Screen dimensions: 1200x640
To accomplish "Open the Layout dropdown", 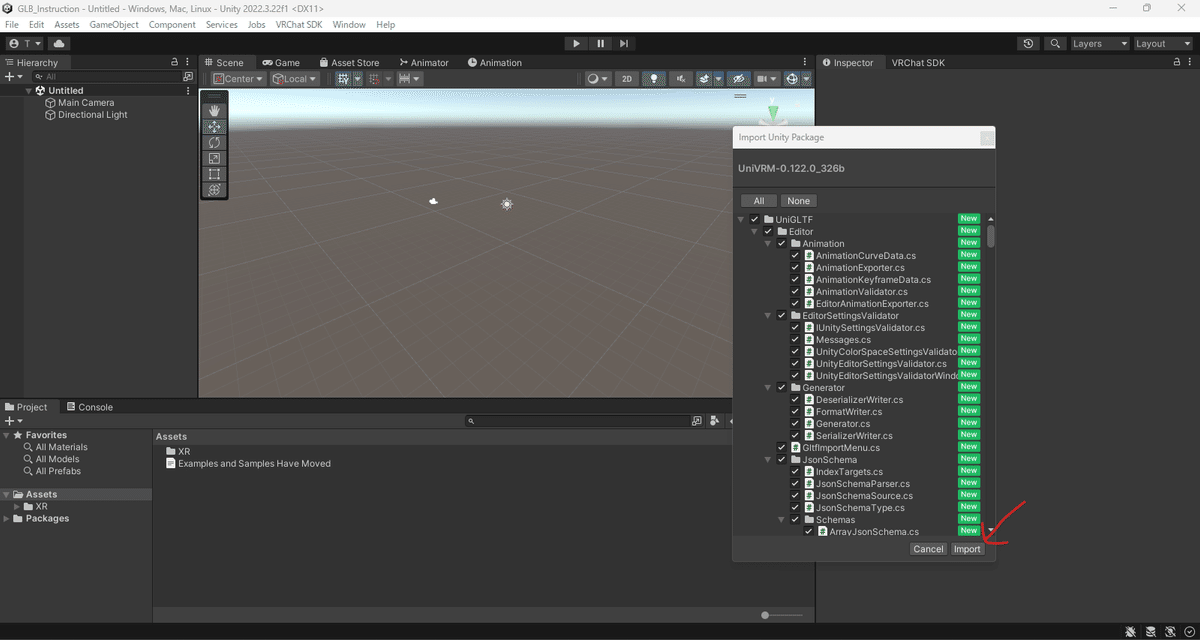I will click(x=1163, y=44).
